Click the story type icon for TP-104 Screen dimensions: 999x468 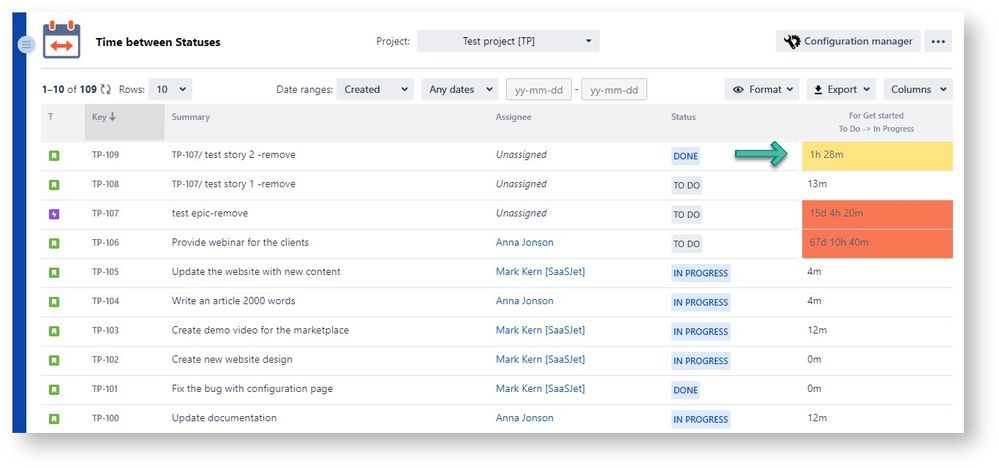pos(54,302)
